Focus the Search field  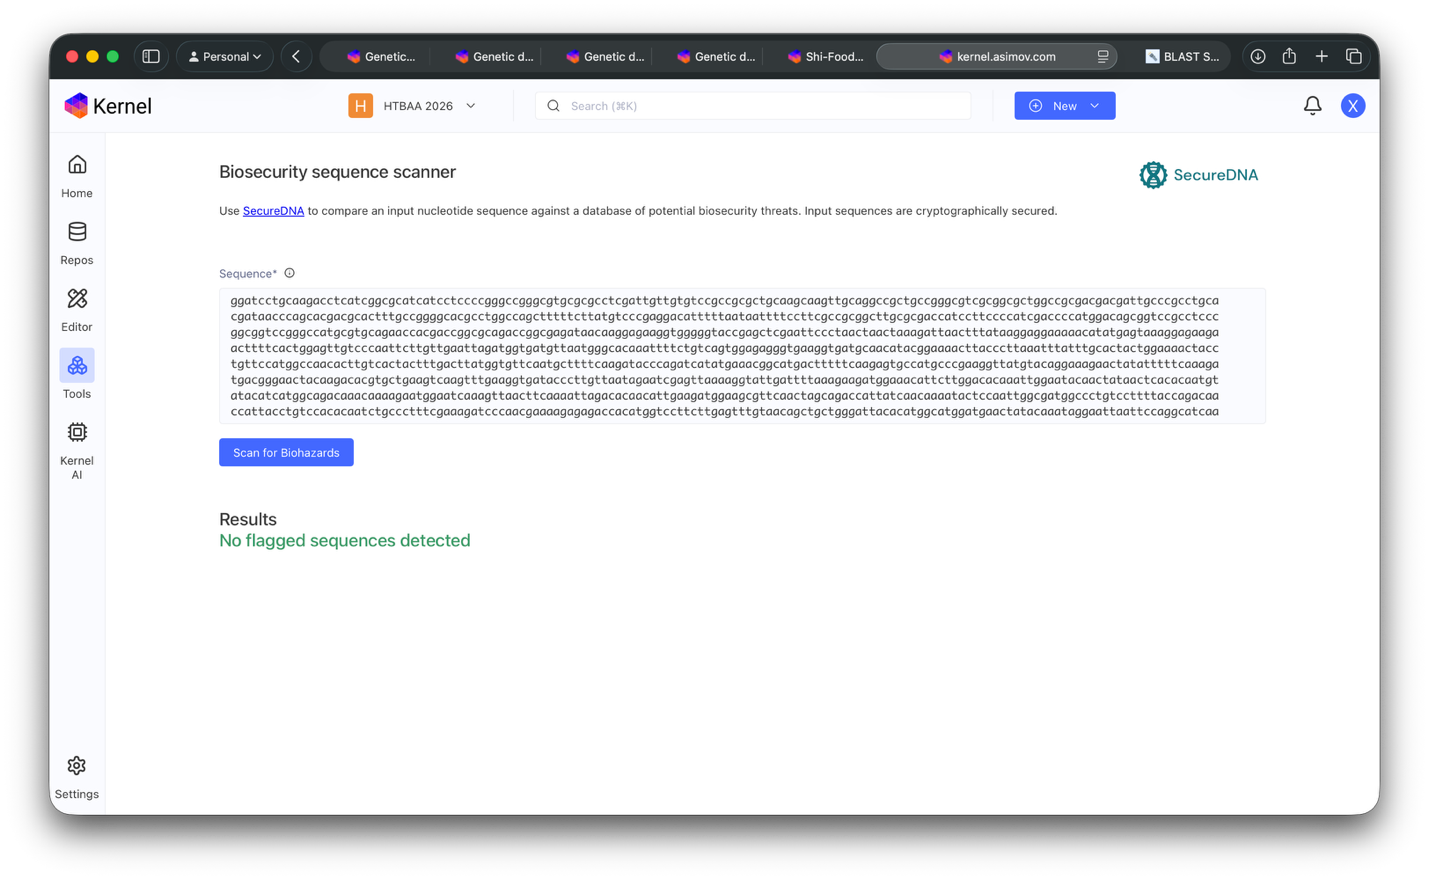point(753,106)
